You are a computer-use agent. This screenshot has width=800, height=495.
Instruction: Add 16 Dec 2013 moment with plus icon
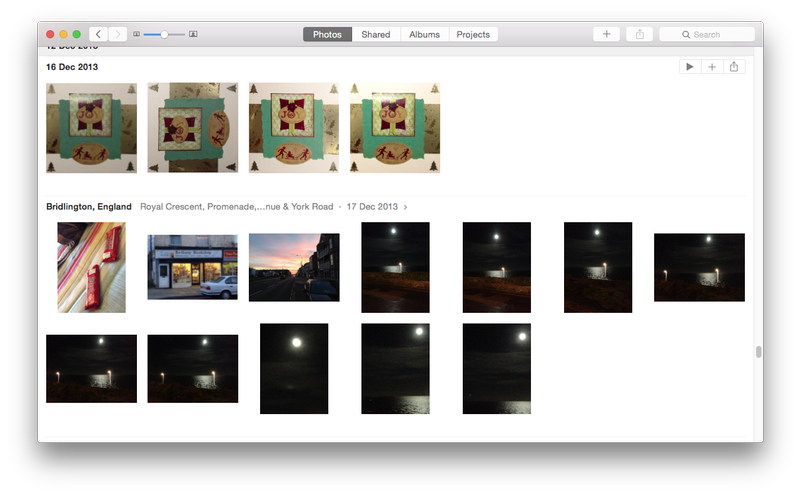(x=712, y=67)
